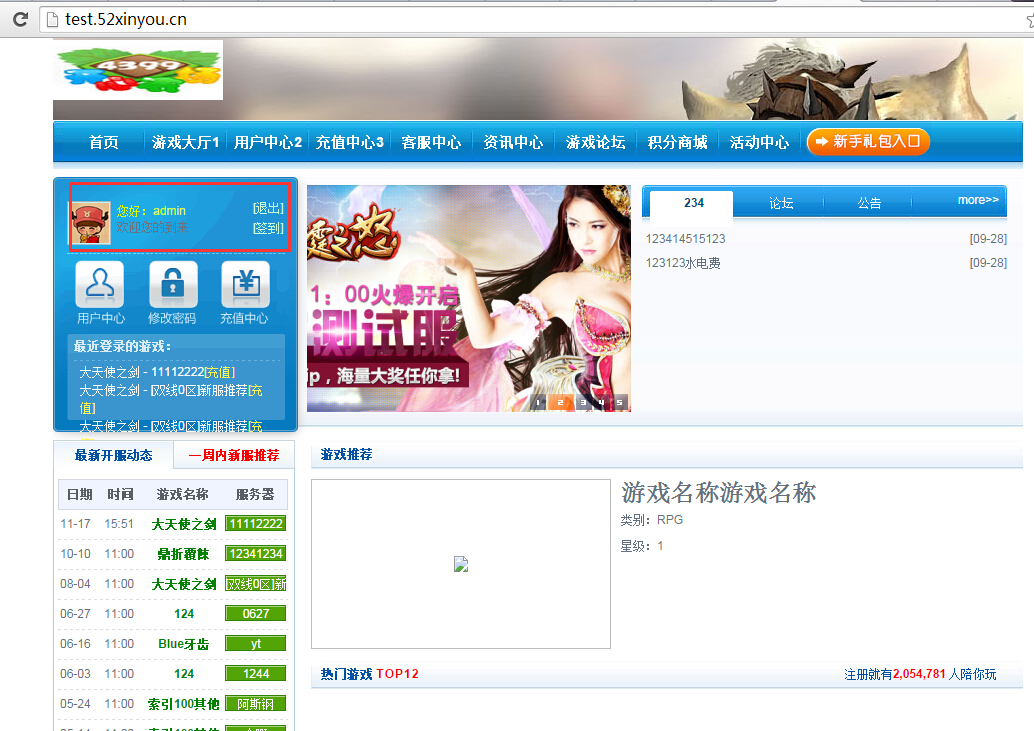Click the 签到 sign-in link
The image size is (1034, 731).
click(x=268, y=228)
